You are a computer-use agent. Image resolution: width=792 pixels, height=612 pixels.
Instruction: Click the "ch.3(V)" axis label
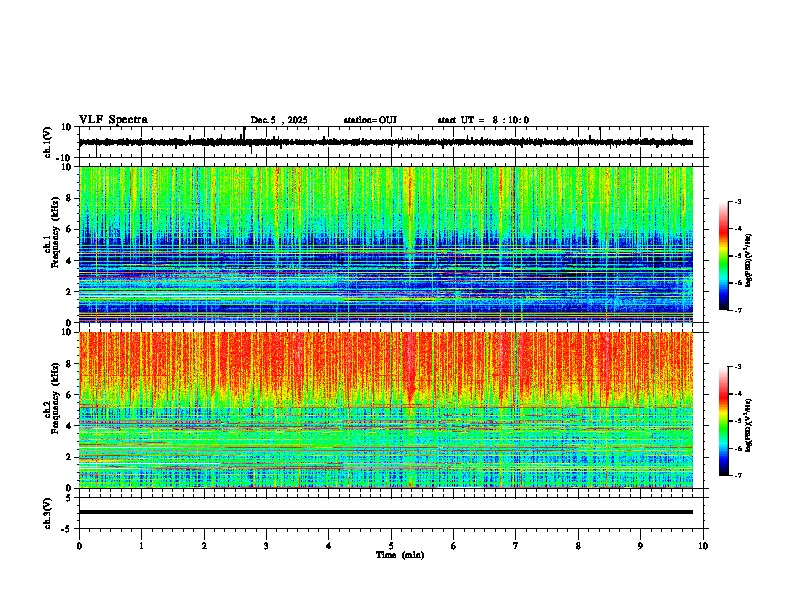(48, 513)
